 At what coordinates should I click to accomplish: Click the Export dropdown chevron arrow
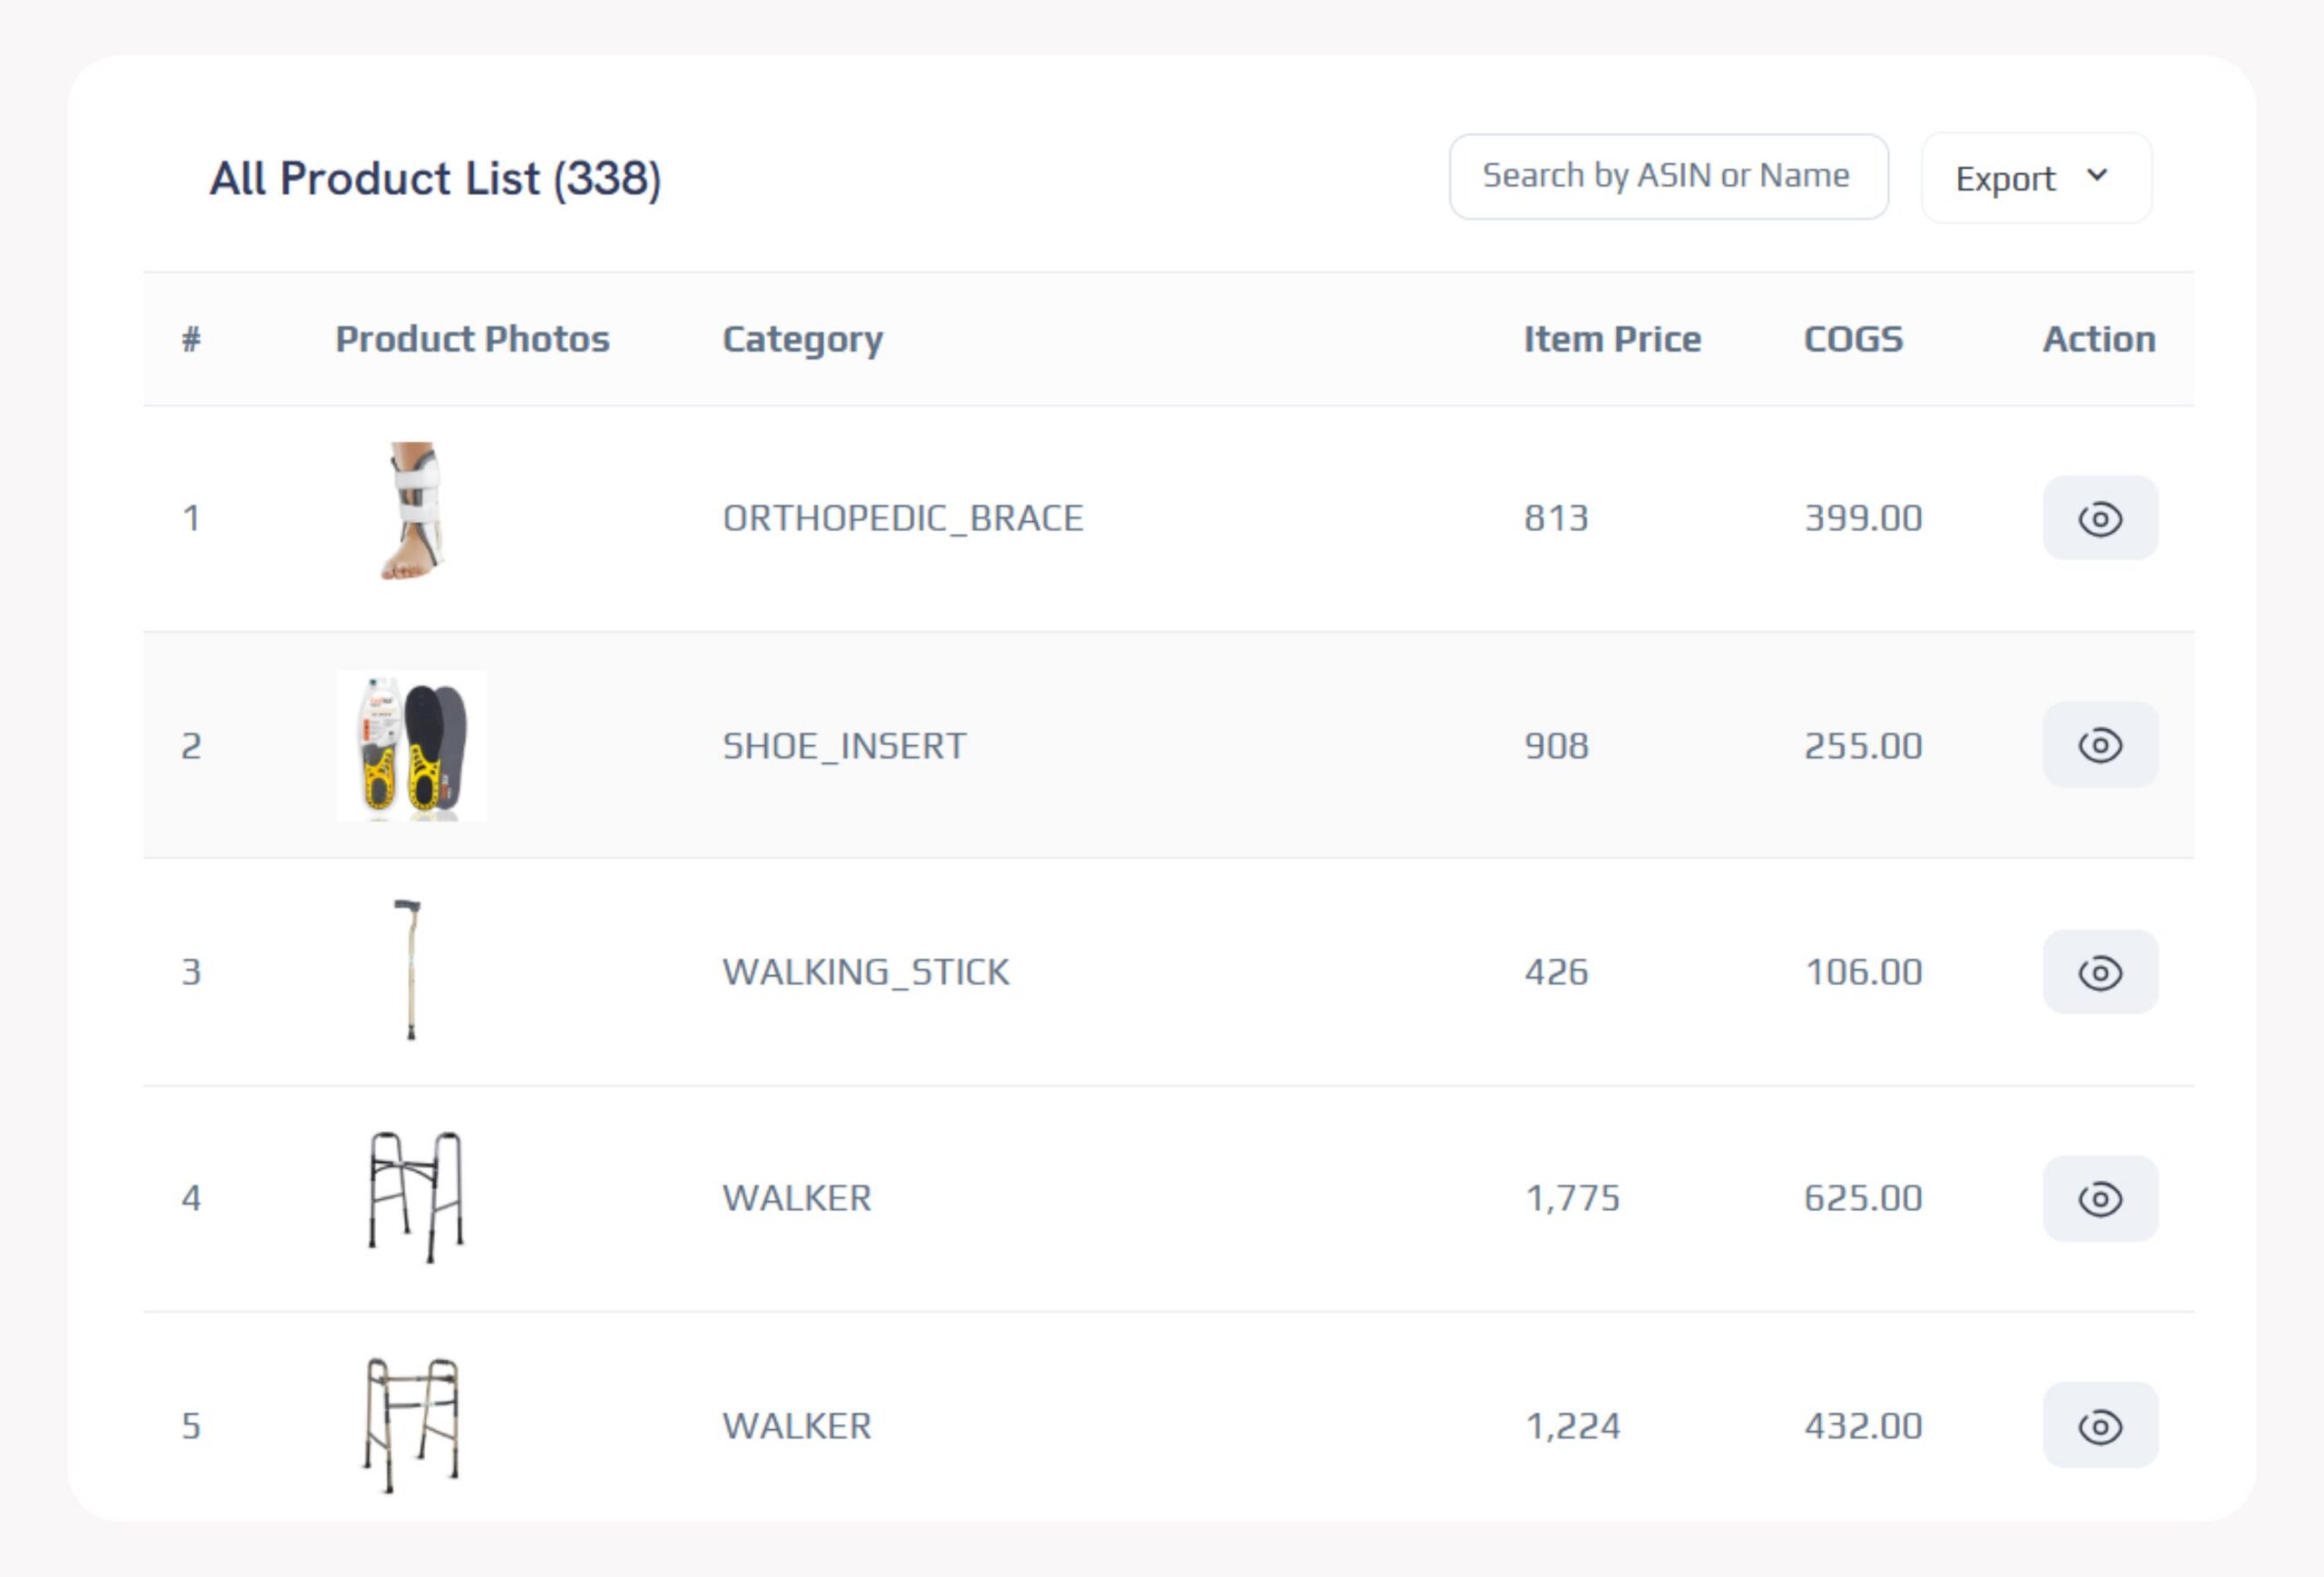point(2097,176)
